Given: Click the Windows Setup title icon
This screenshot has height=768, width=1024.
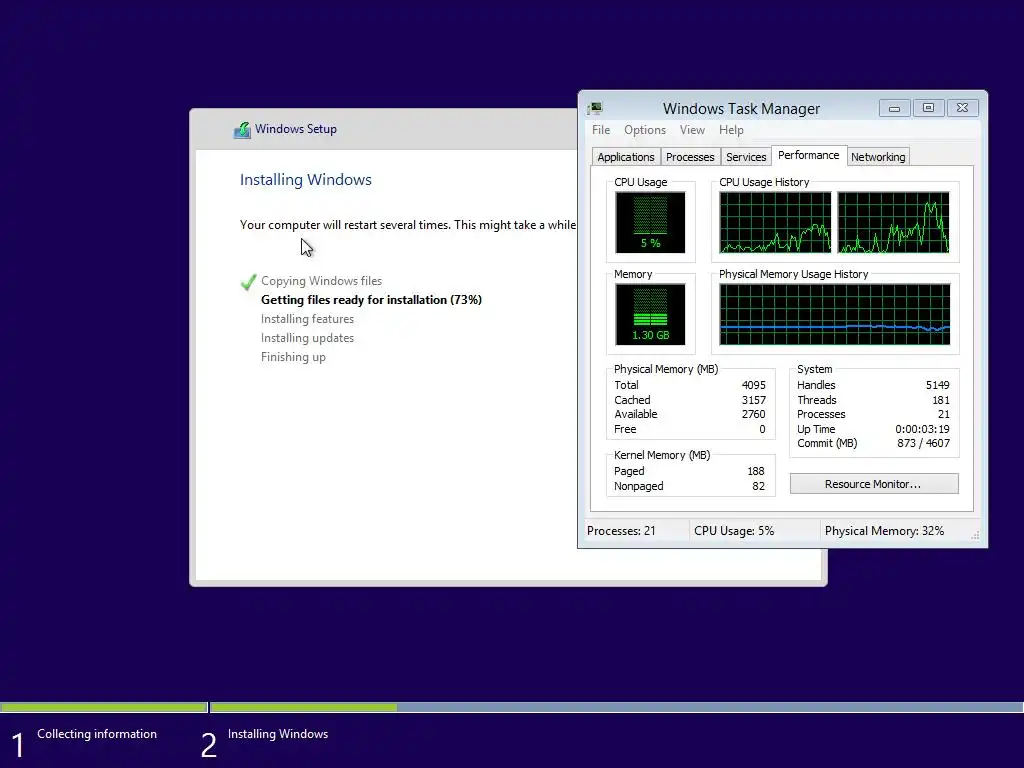Looking at the screenshot, I should 242,130.
